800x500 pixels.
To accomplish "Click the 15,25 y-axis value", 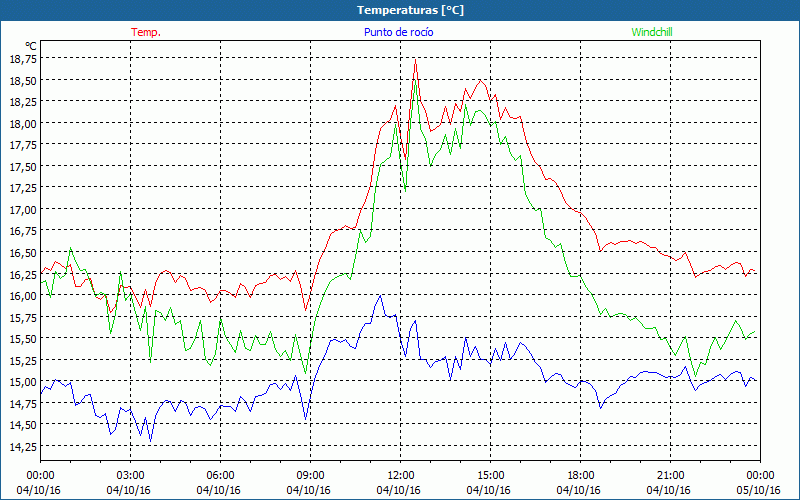I will [23, 360].
